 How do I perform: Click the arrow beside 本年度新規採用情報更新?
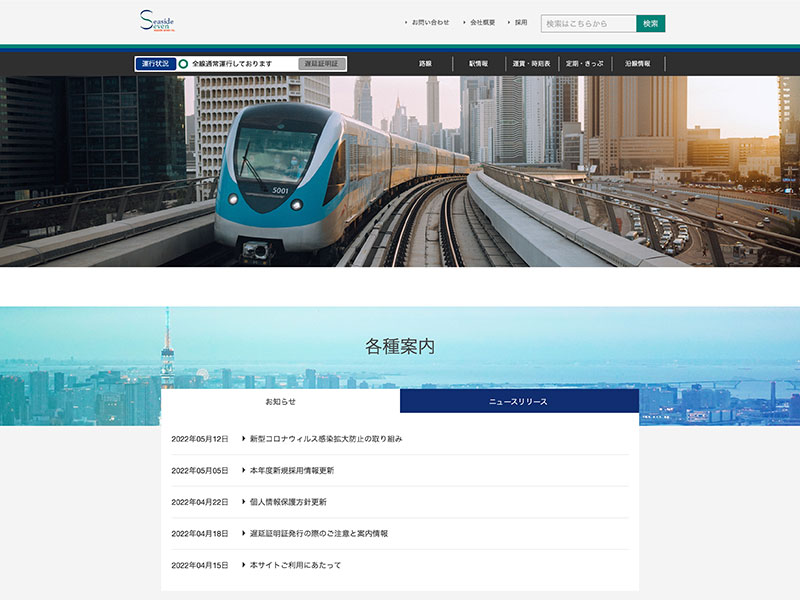[x=243, y=470]
